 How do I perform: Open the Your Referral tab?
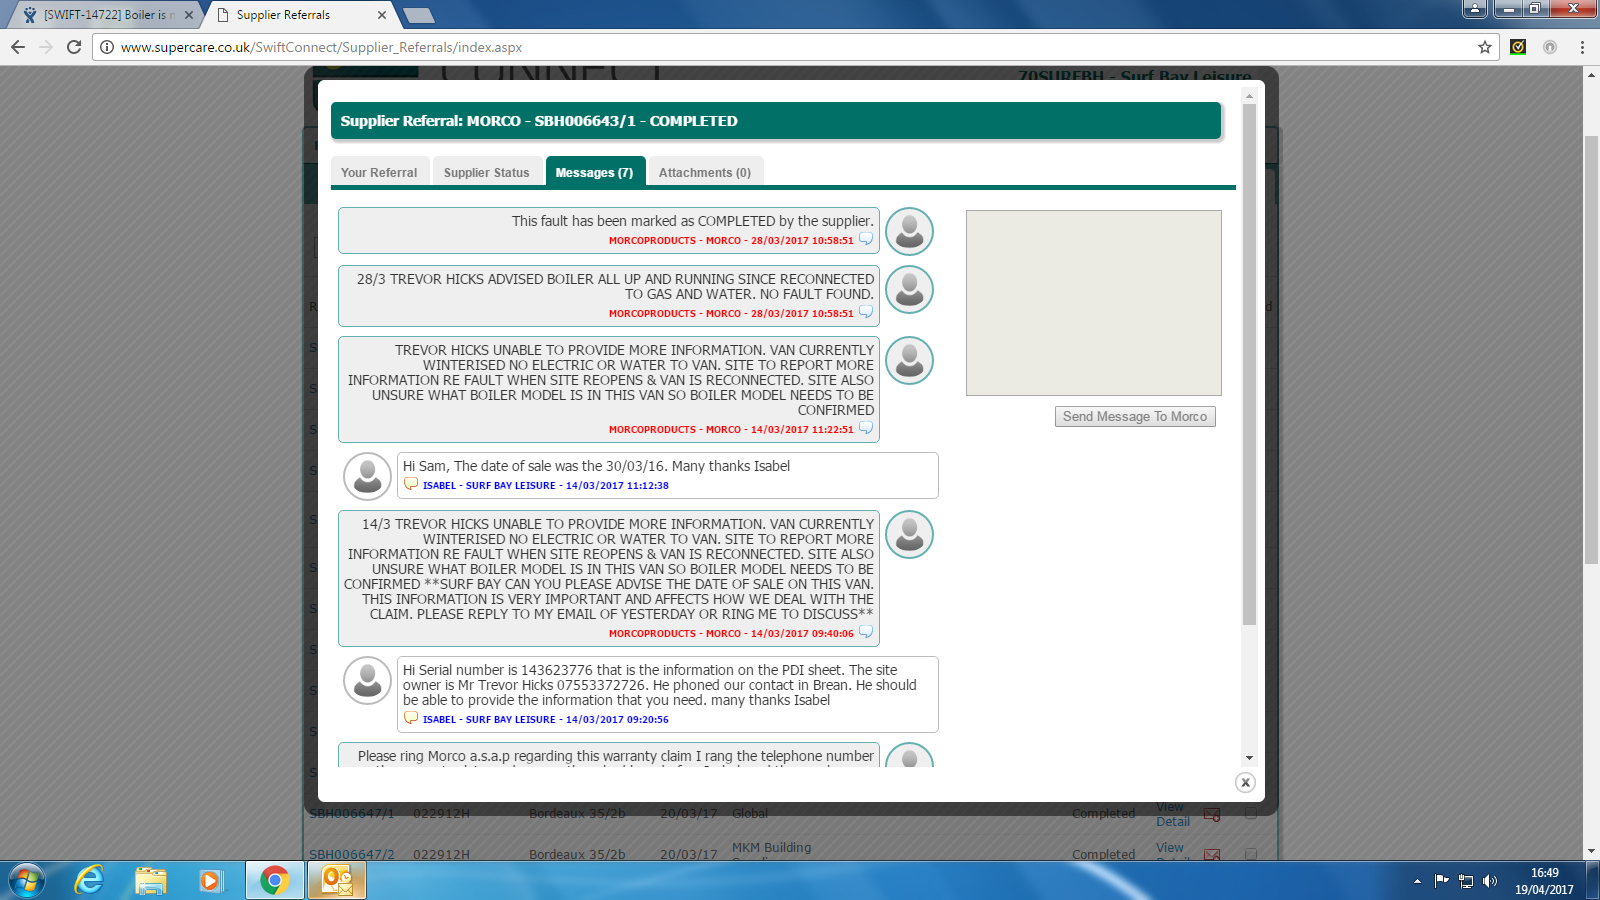tap(379, 172)
